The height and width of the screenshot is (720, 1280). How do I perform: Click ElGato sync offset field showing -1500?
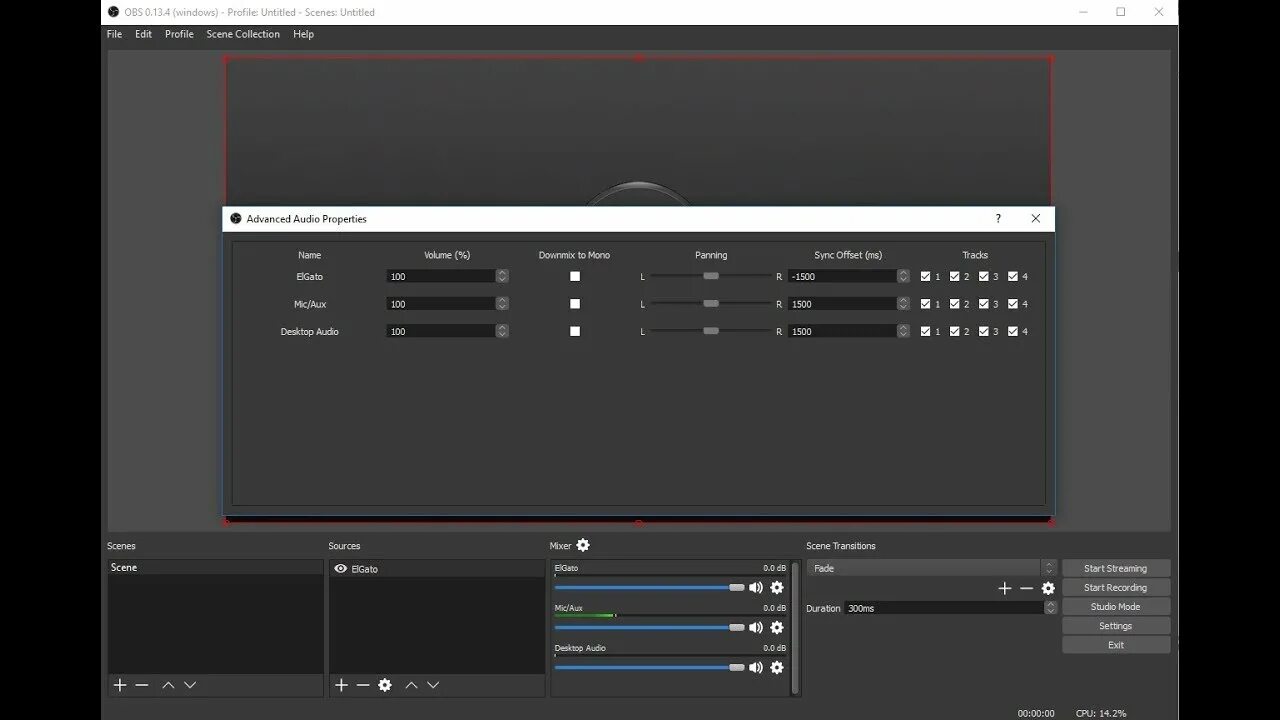843,276
